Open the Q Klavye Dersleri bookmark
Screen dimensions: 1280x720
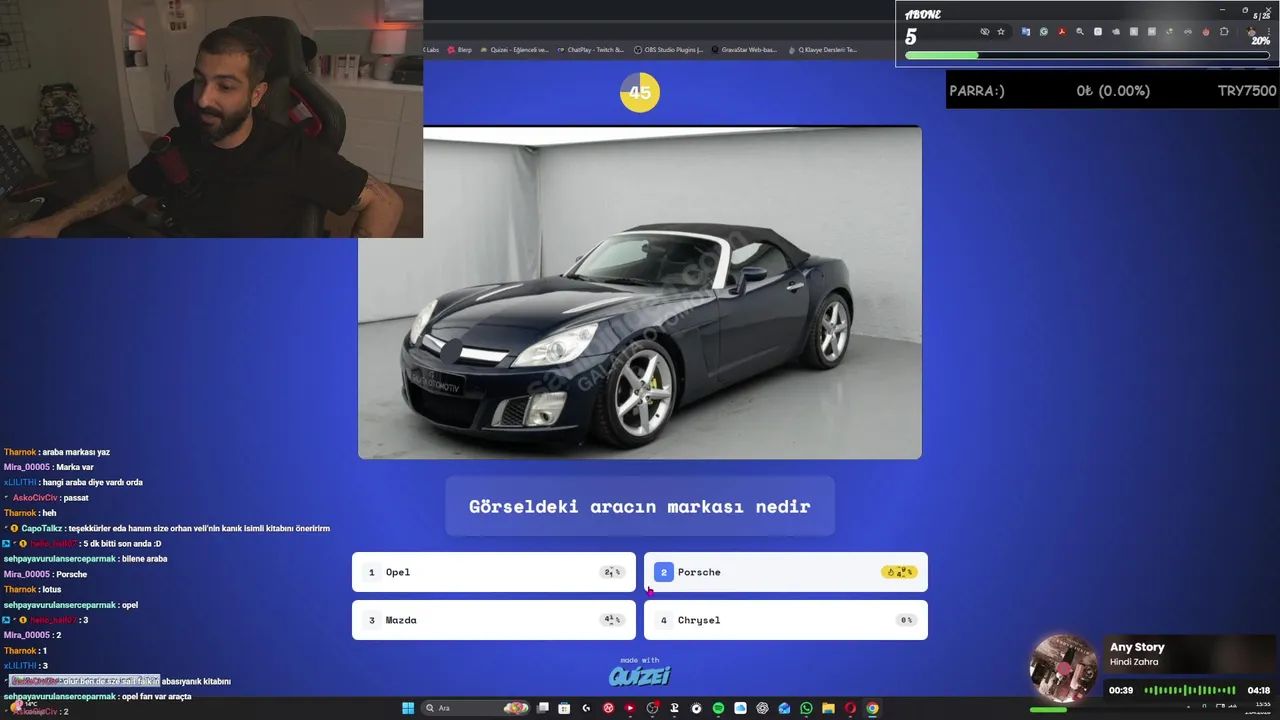[x=822, y=49]
